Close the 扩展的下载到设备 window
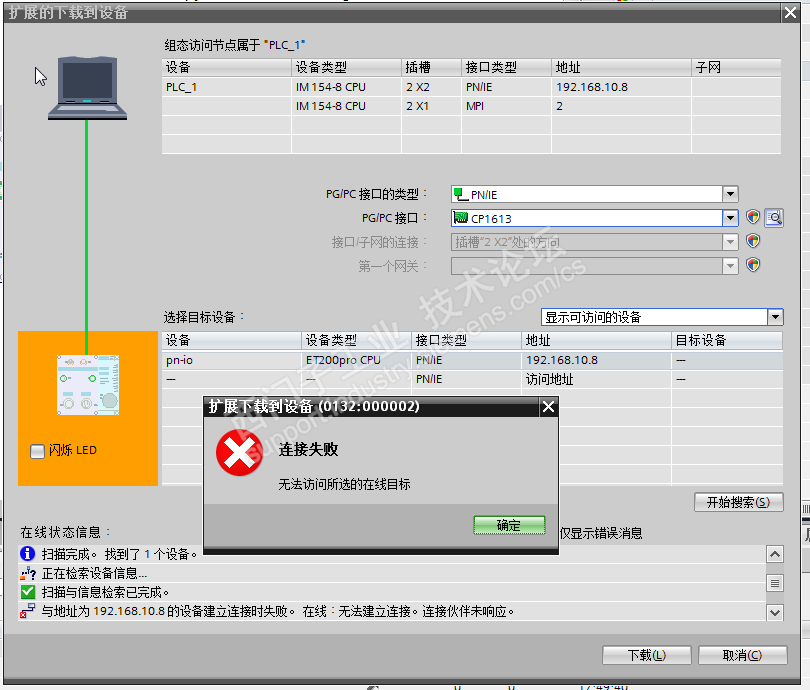The width and height of the screenshot is (810, 690). point(790,12)
